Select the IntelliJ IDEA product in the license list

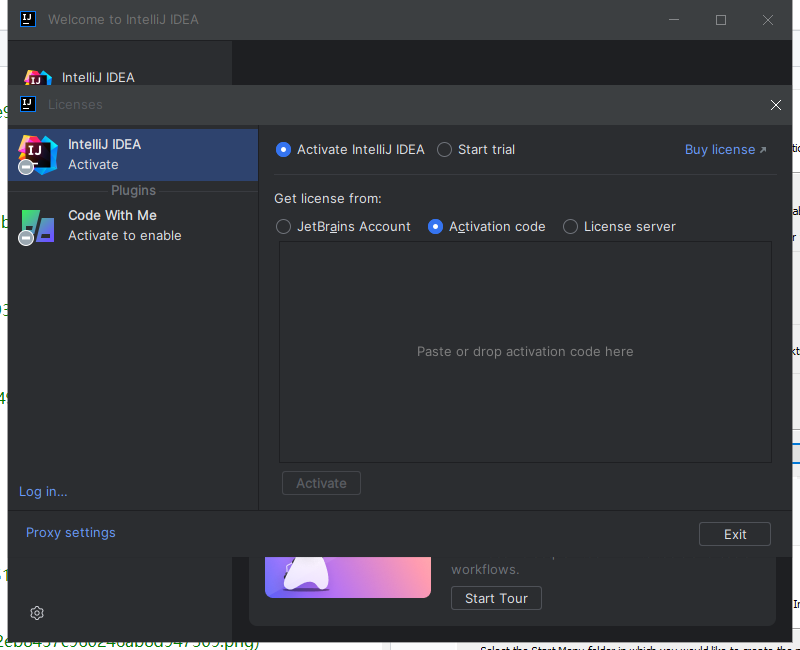(x=133, y=155)
